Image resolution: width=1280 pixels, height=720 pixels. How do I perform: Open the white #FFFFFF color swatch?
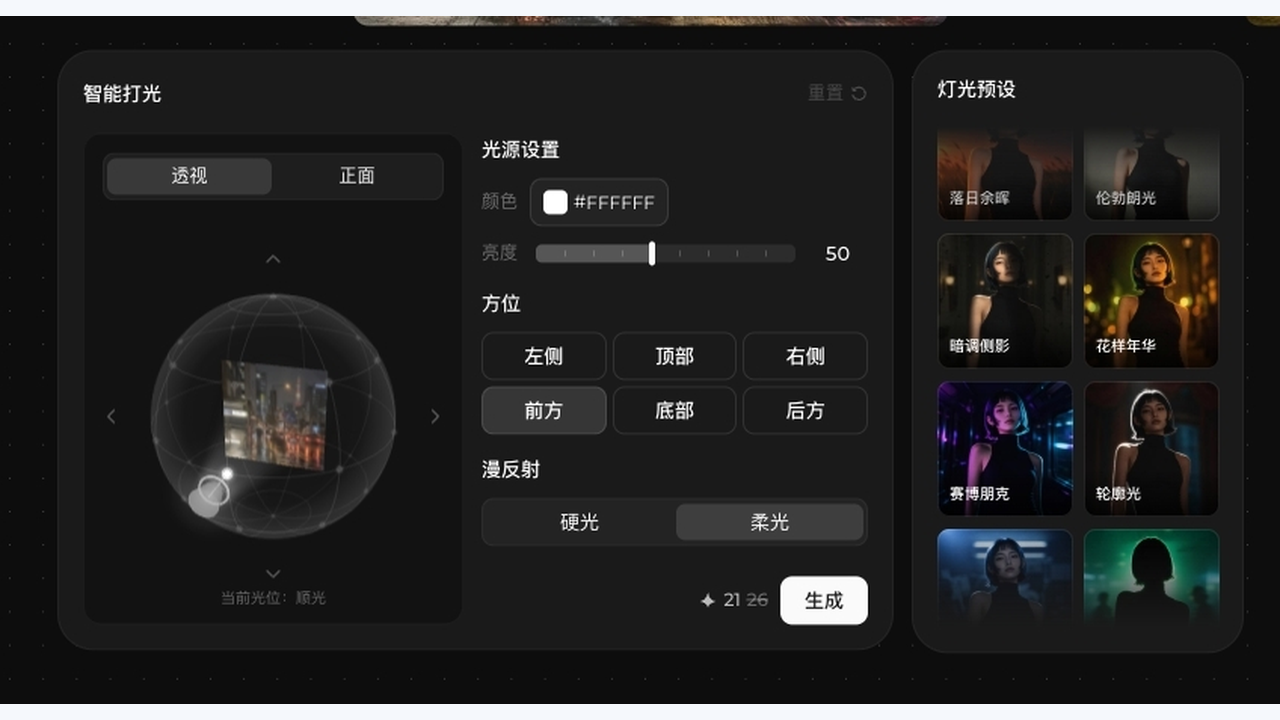click(555, 202)
